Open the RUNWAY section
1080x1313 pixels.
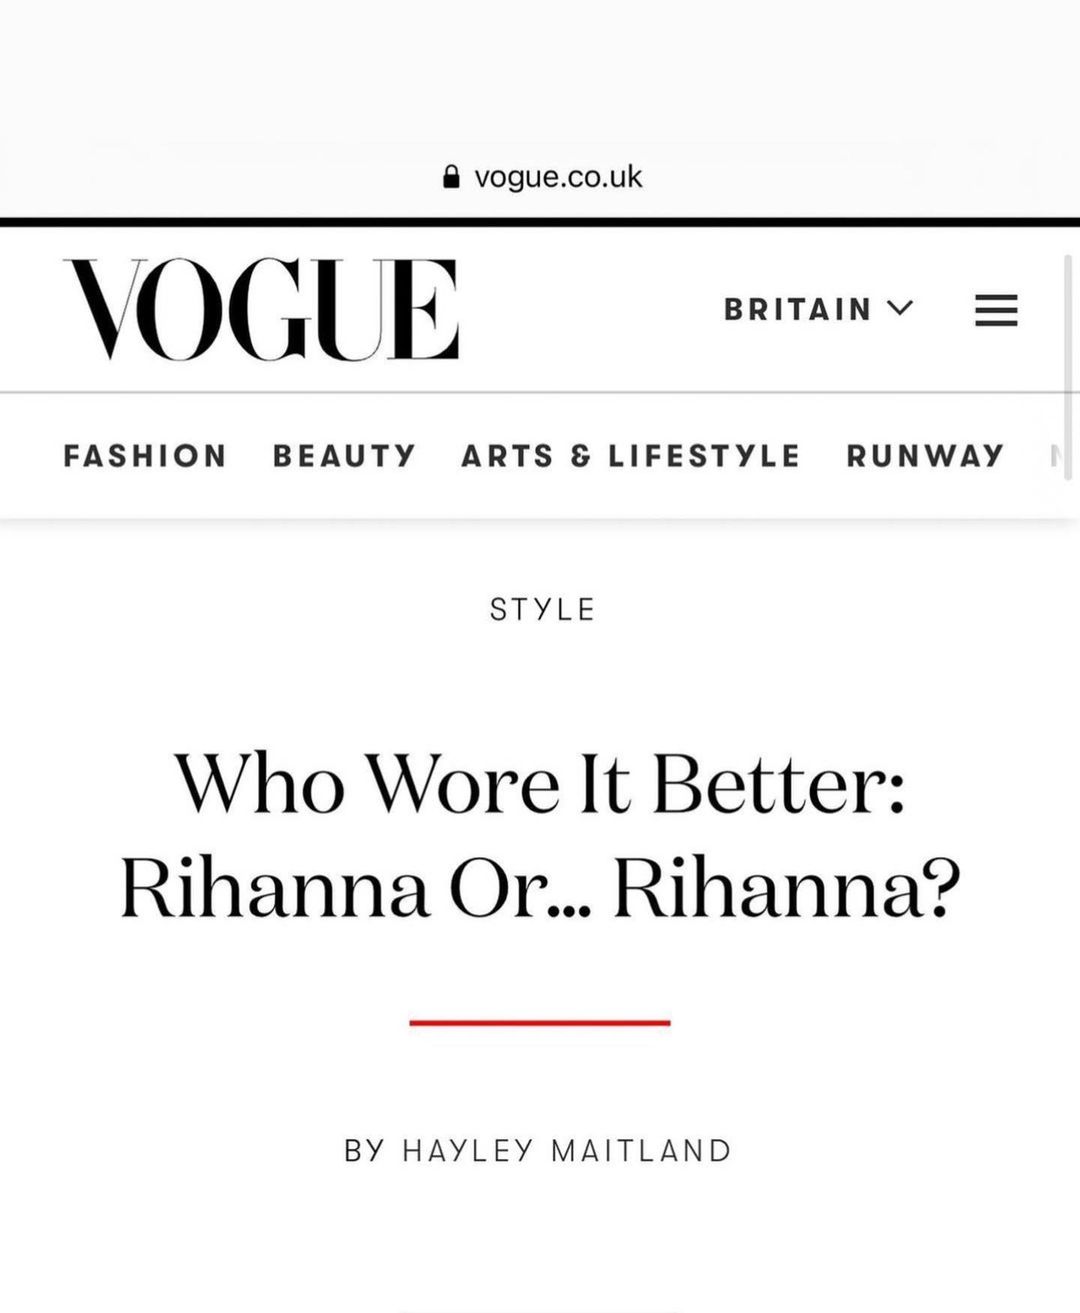point(924,456)
